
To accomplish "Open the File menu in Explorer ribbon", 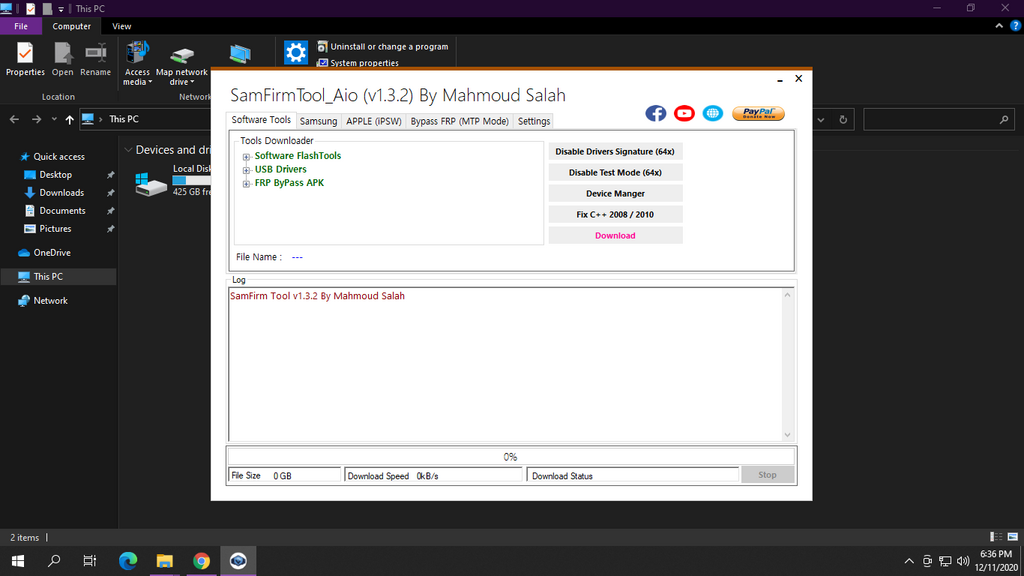I will (x=21, y=26).
